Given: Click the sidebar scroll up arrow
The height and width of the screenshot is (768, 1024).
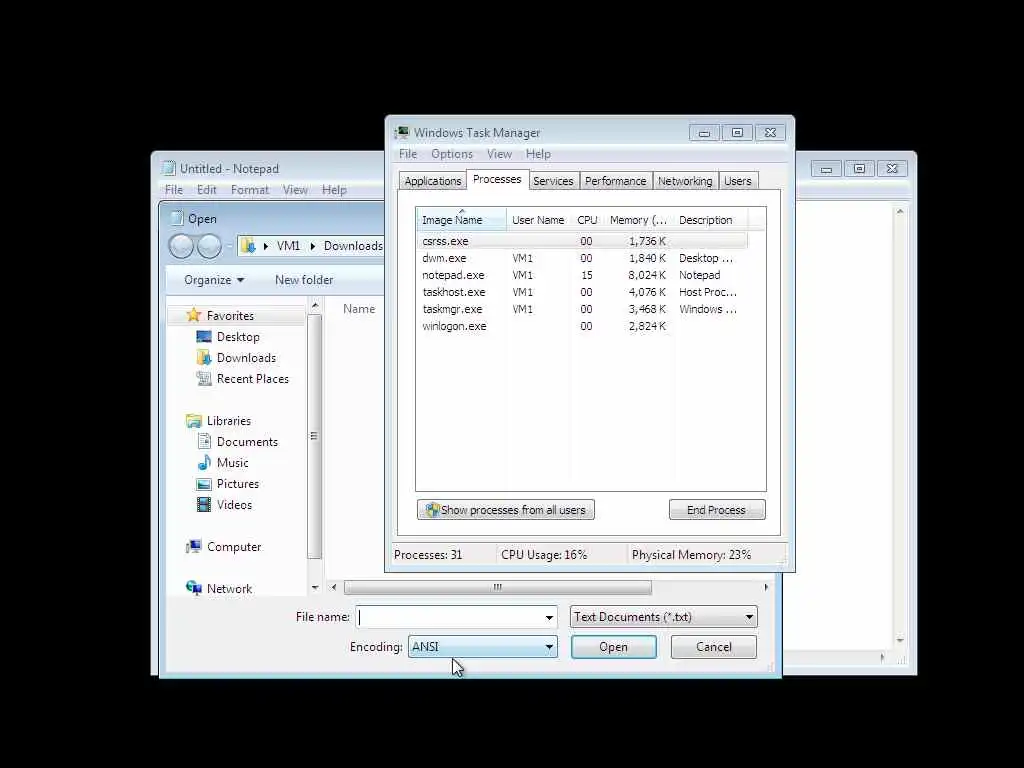Looking at the screenshot, I should (315, 306).
